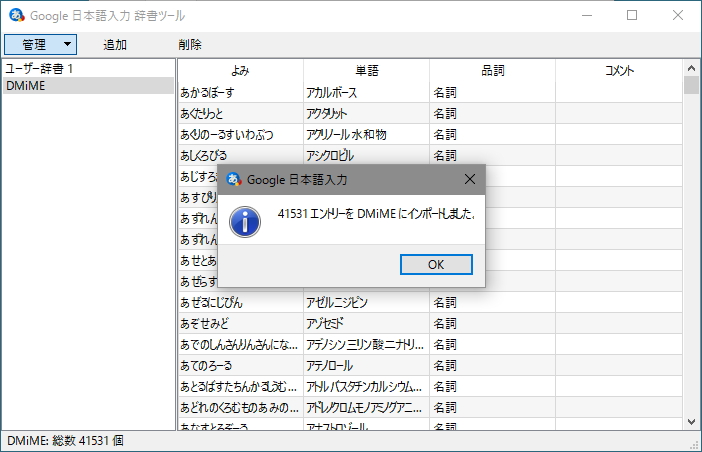The height and width of the screenshot is (452, 702).
Task: Select ユーザー辞書 1 in the dictionary list
Action: click(x=88, y=68)
